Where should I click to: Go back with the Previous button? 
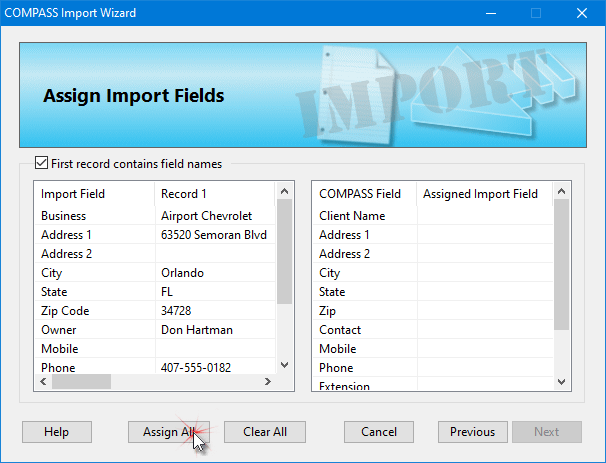(473, 432)
